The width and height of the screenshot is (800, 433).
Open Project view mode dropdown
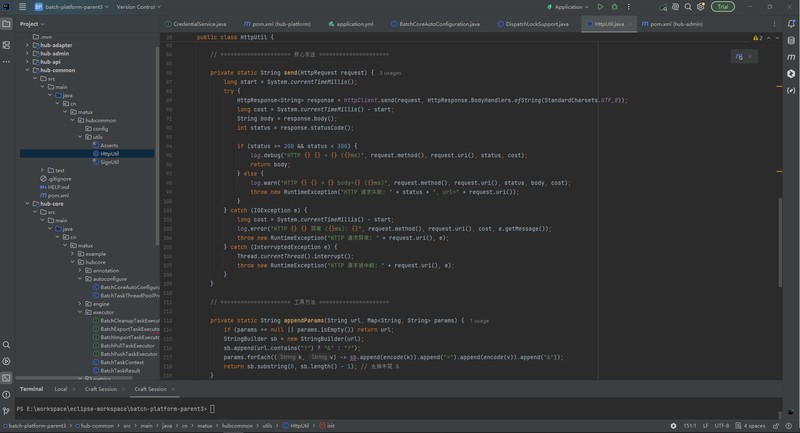[32, 24]
